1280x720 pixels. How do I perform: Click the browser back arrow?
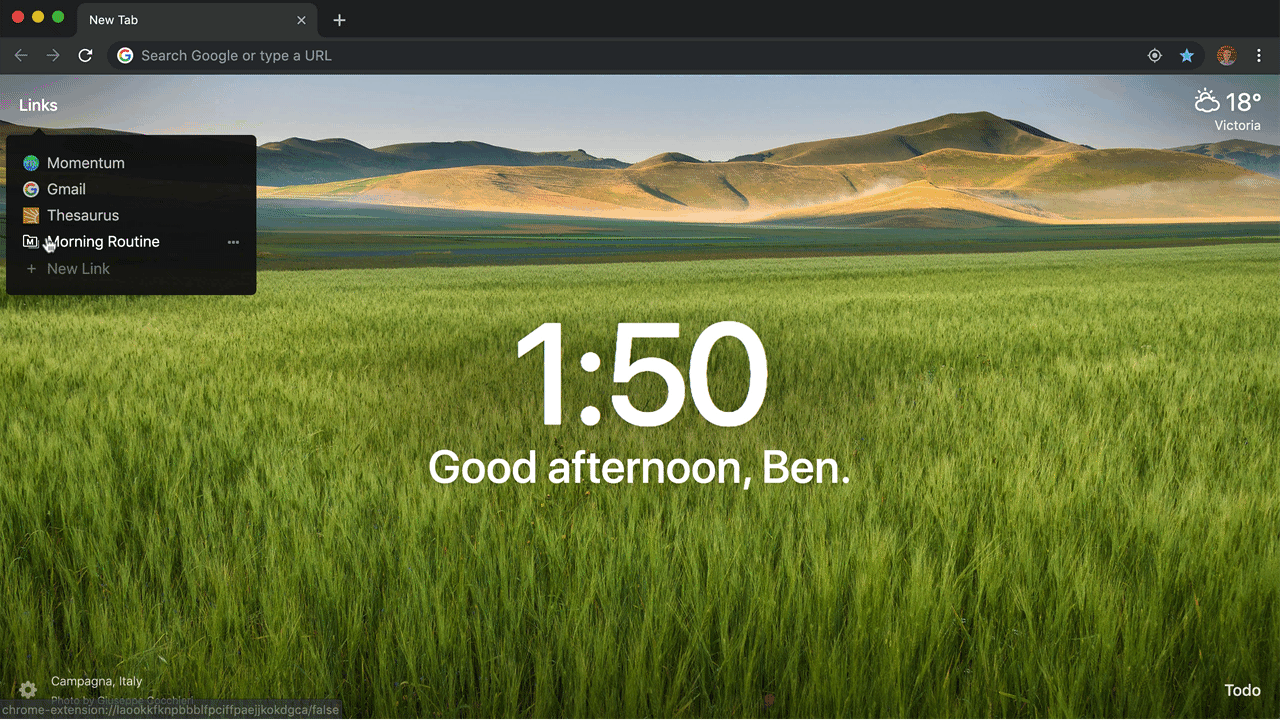pyautogui.click(x=21, y=56)
